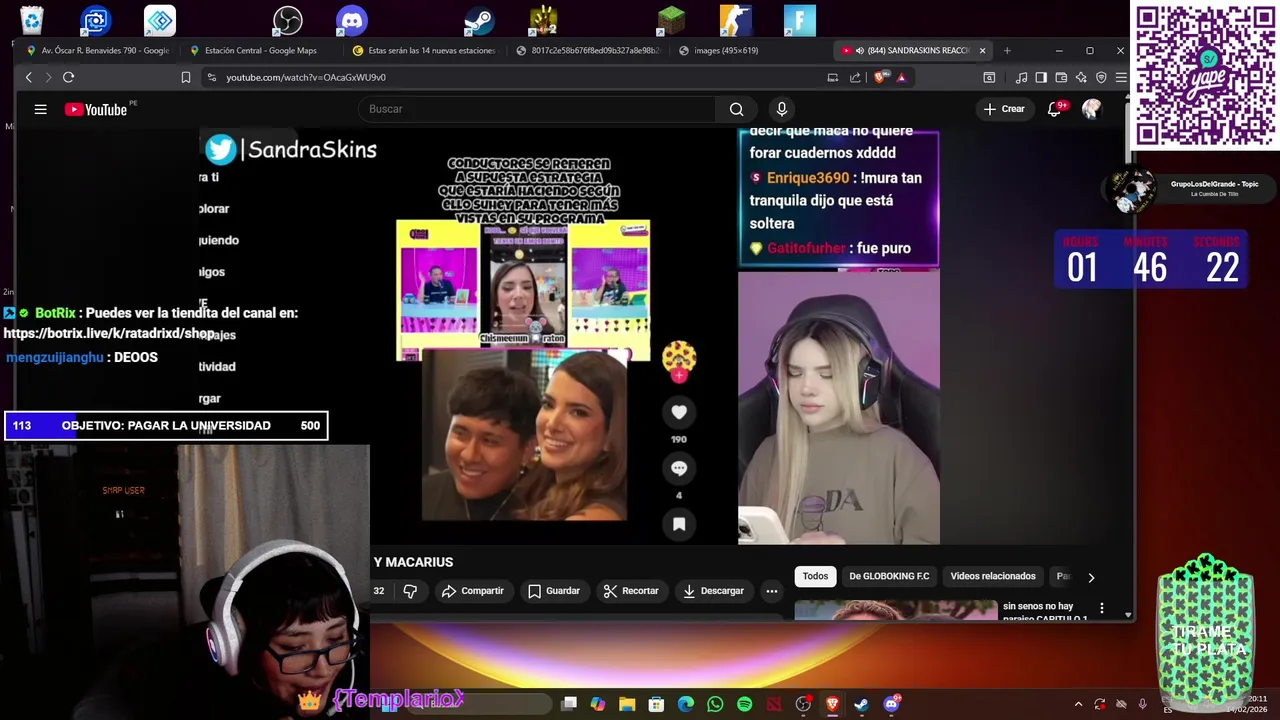
Task: Show hidden system tray icons
Action: (x=1078, y=704)
